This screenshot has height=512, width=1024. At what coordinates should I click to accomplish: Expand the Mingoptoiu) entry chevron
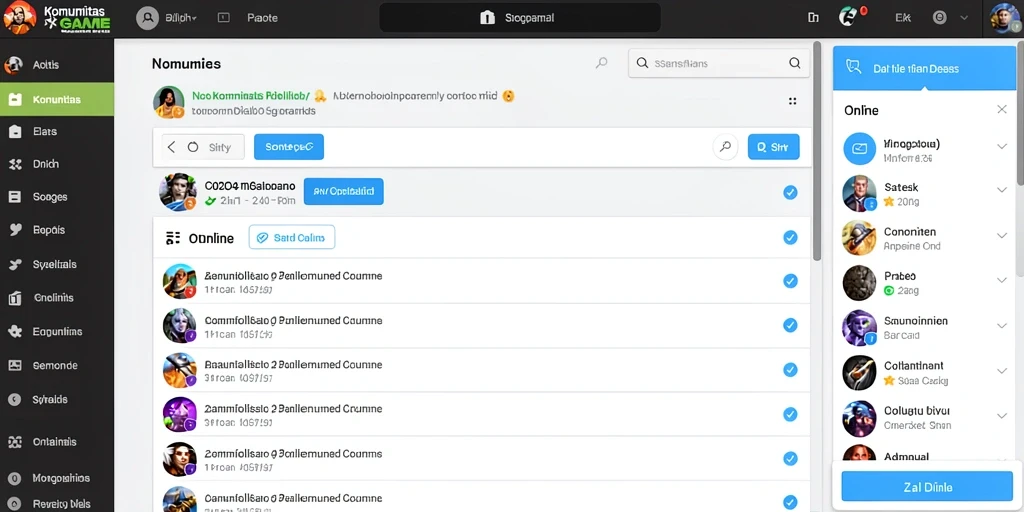click(x=1002, y=146)
